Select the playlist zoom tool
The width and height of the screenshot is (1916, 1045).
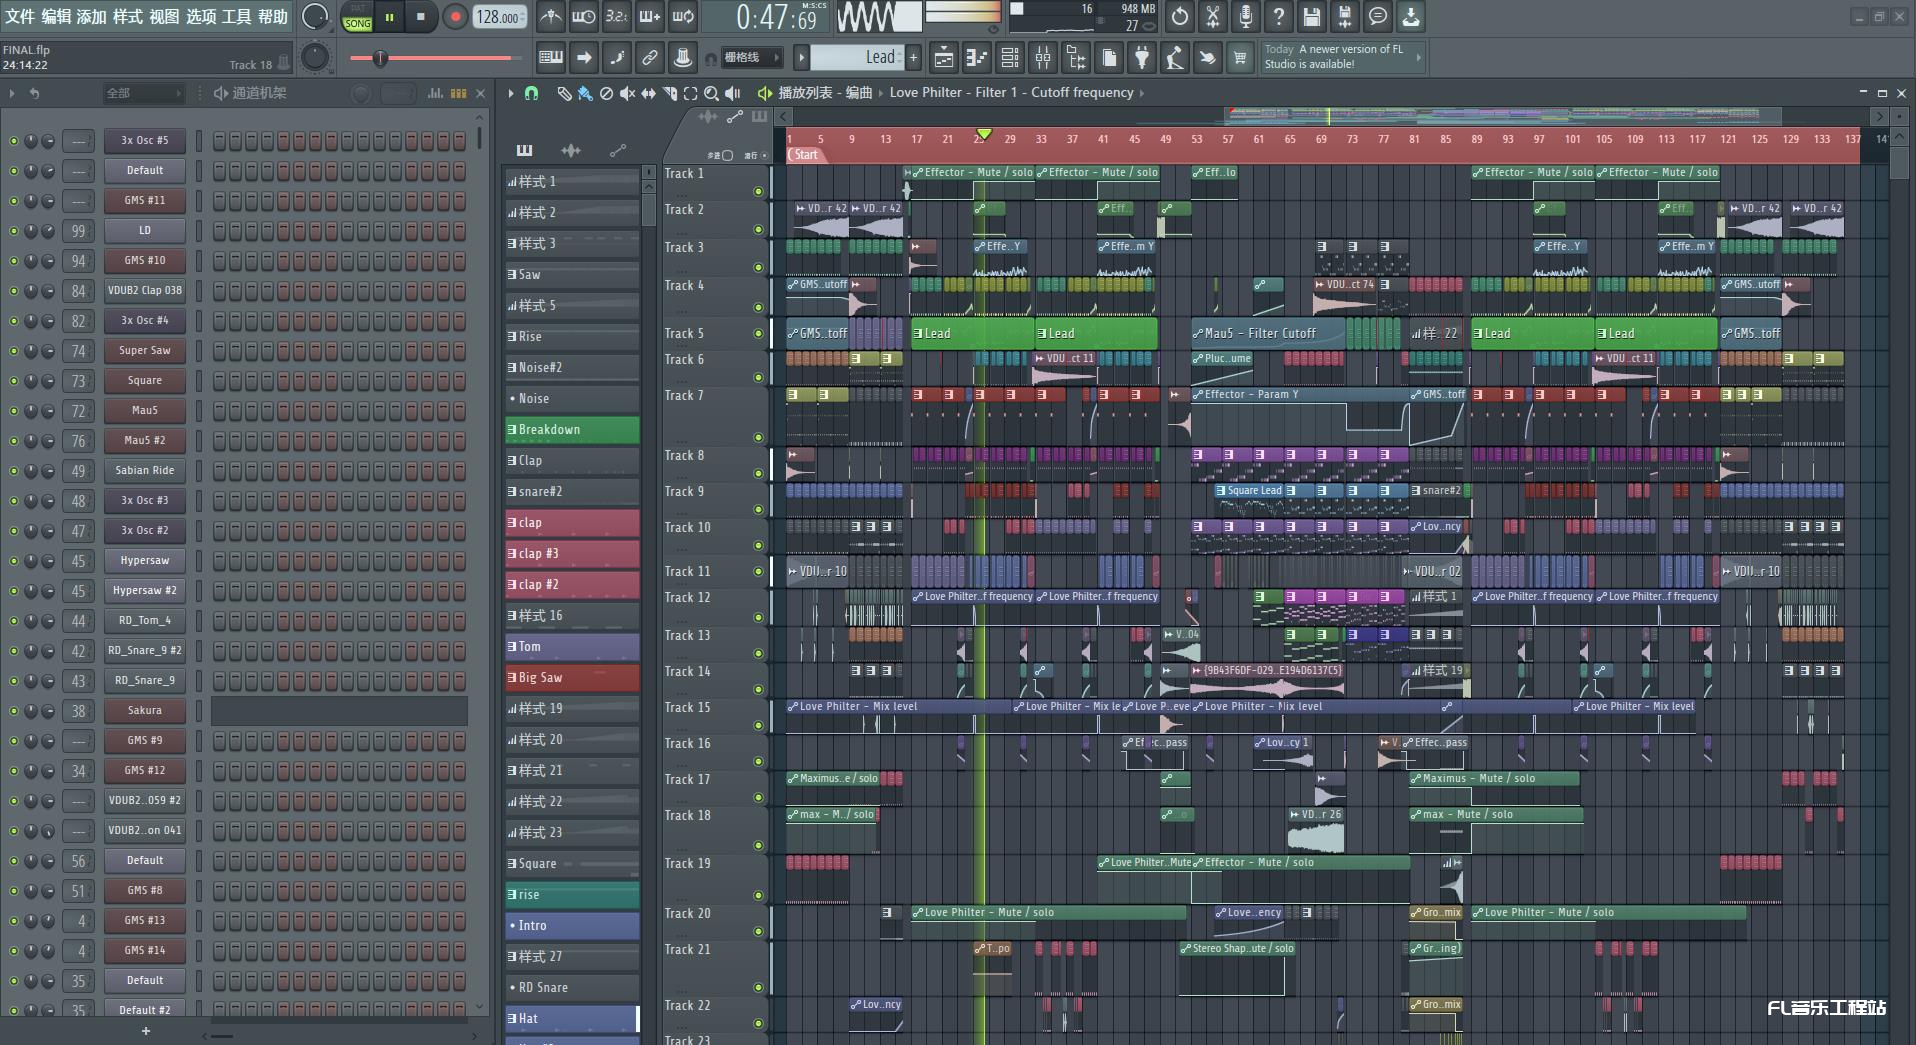point(711,93)
